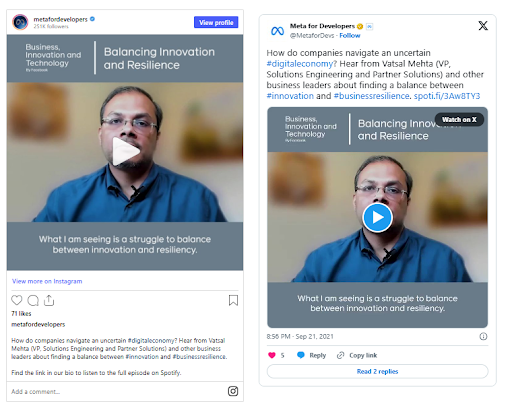The image size is (512, 406).
Task: Click the 8:56 PM - Sep 21, 2021 timestamp
Action: click(x=300, y=337)
